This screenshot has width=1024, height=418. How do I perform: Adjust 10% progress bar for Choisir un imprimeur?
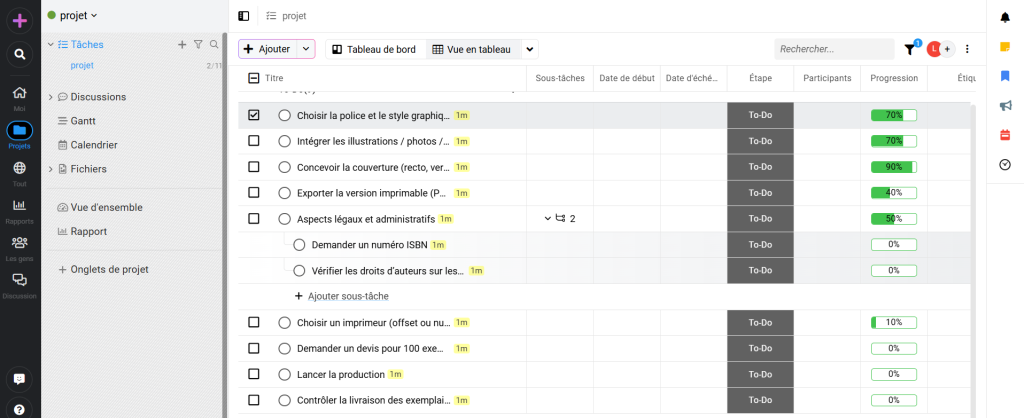893,322
